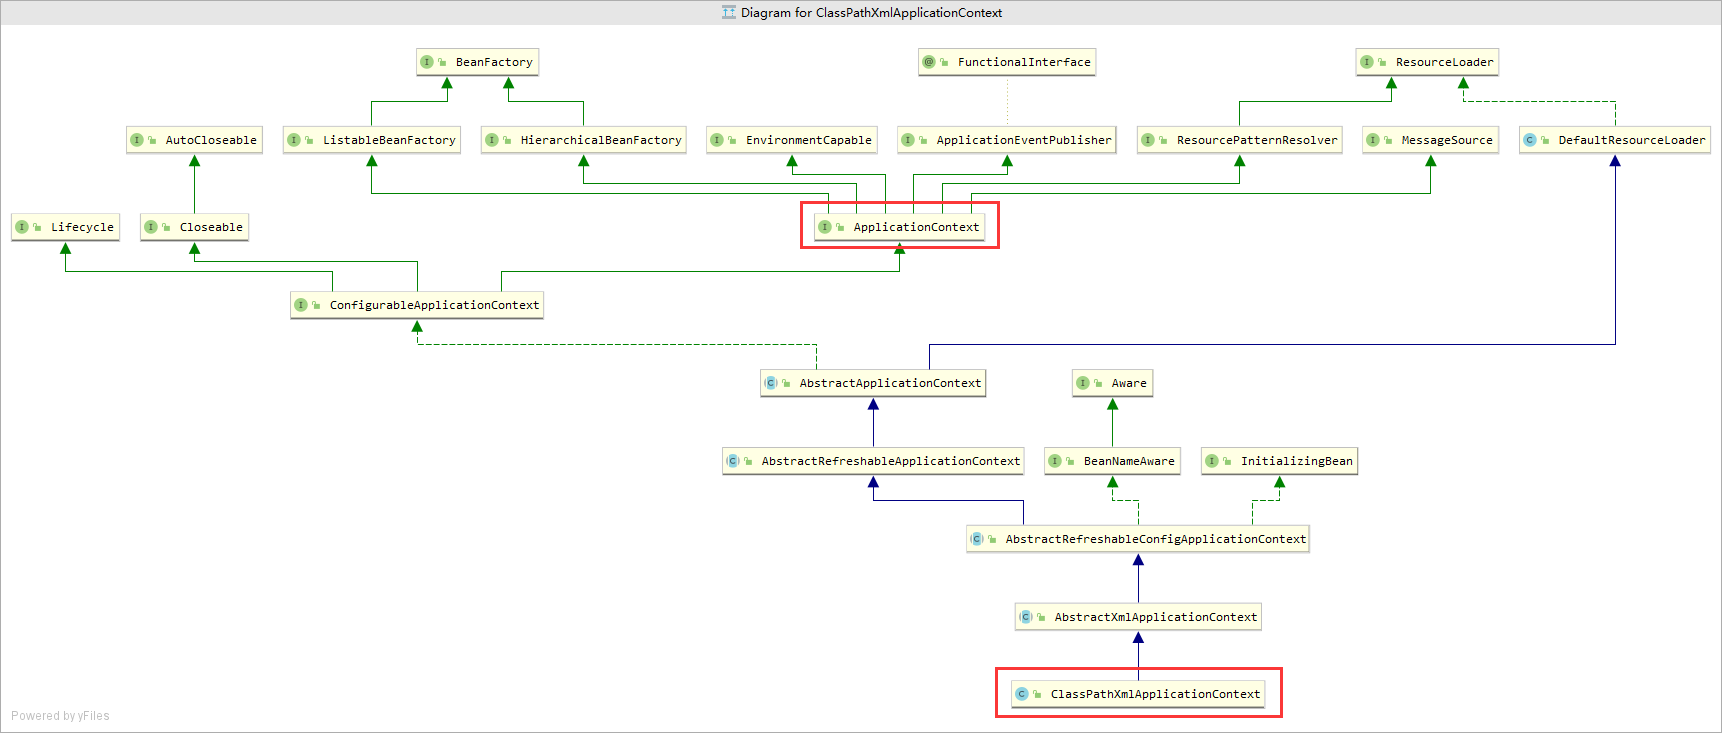Select the HierarchicalBeanFactory node
The image size is (1722, 733).
(584, 140)
